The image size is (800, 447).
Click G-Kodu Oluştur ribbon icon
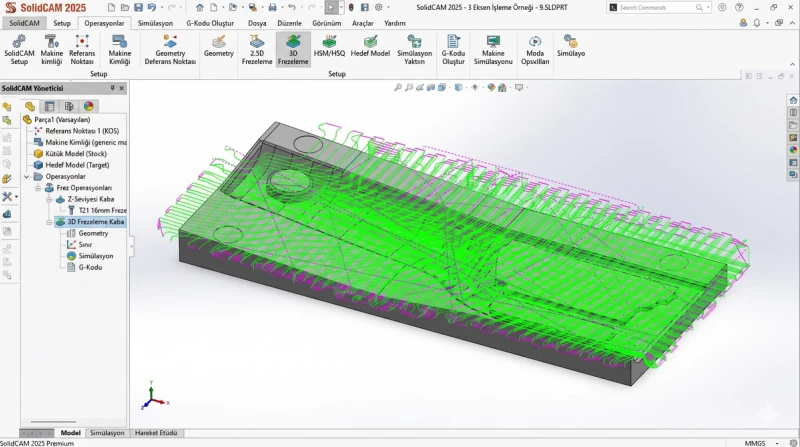click(453, 49)
